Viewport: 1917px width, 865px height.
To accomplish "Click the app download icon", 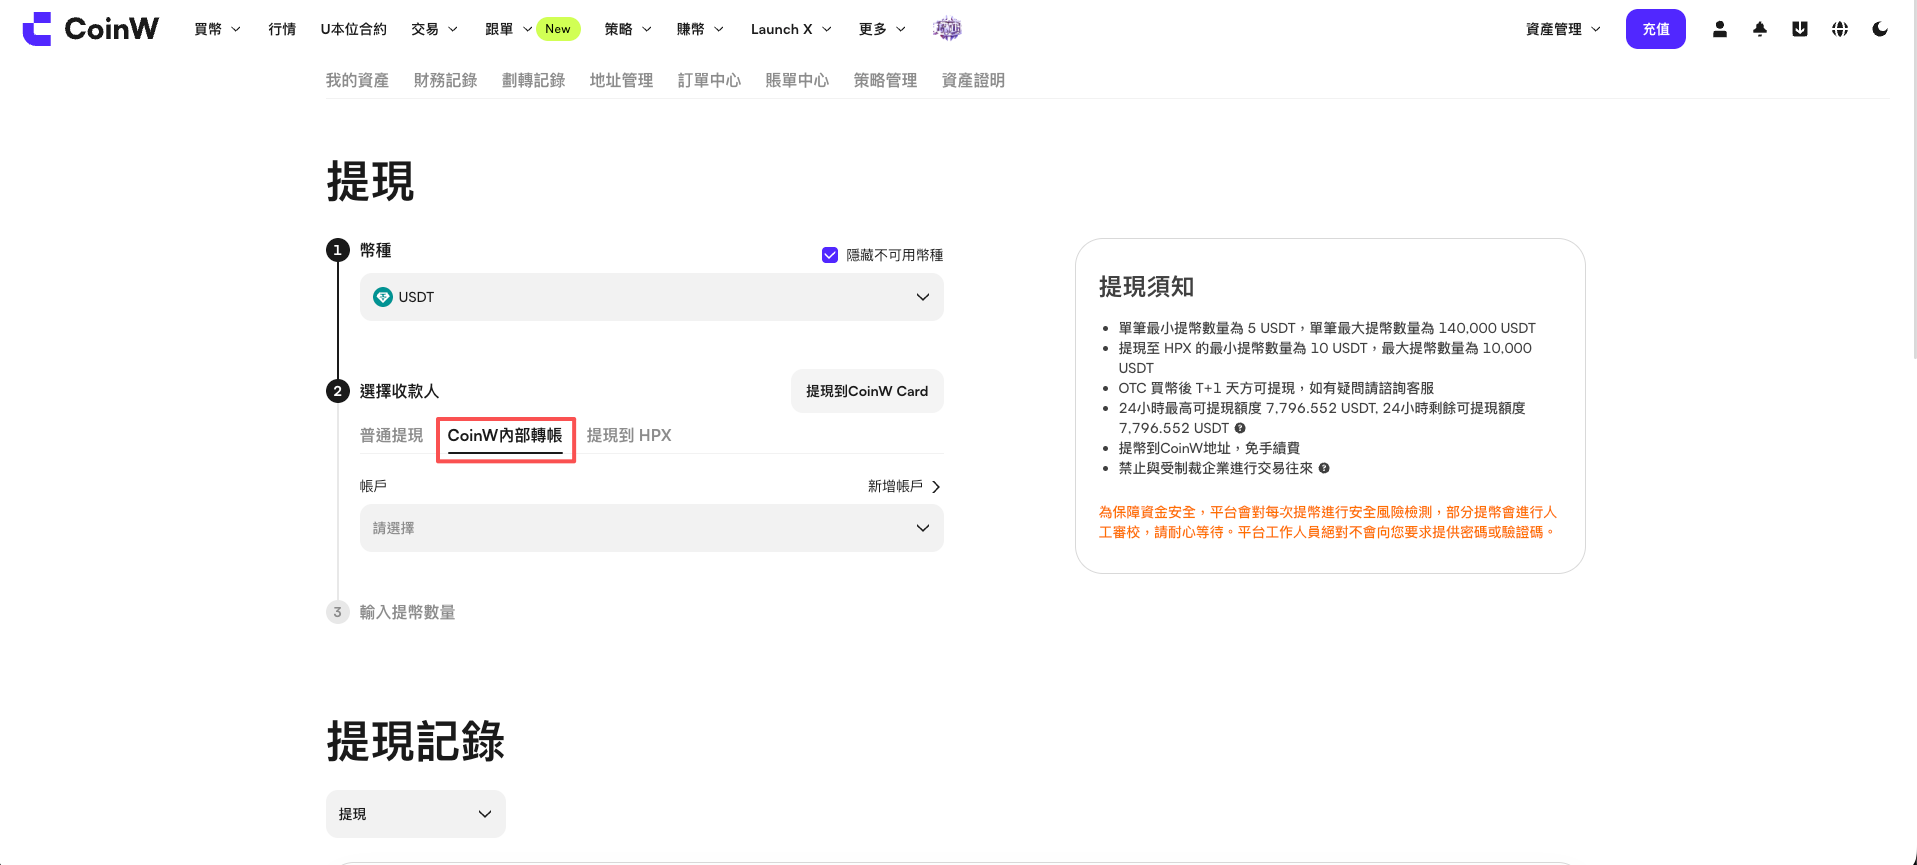I will 1800,29.
